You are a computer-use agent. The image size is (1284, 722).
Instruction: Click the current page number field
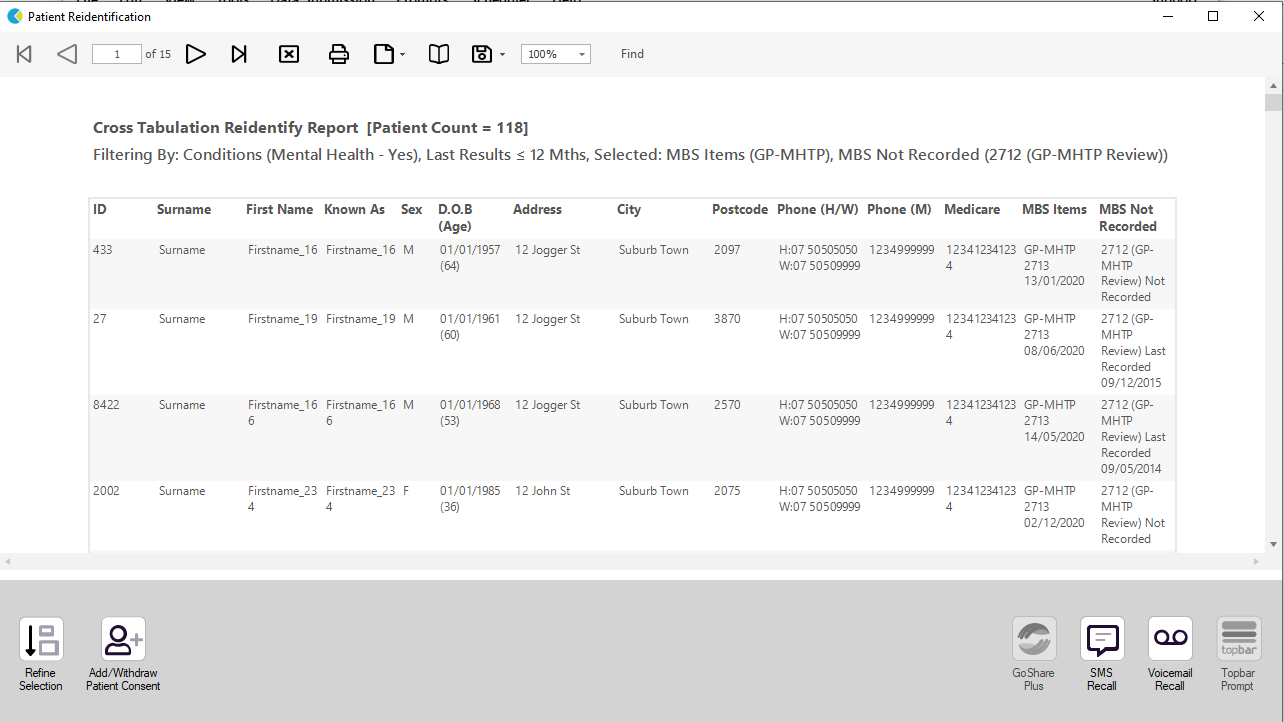pyautogui.click(x=117, y=54)
